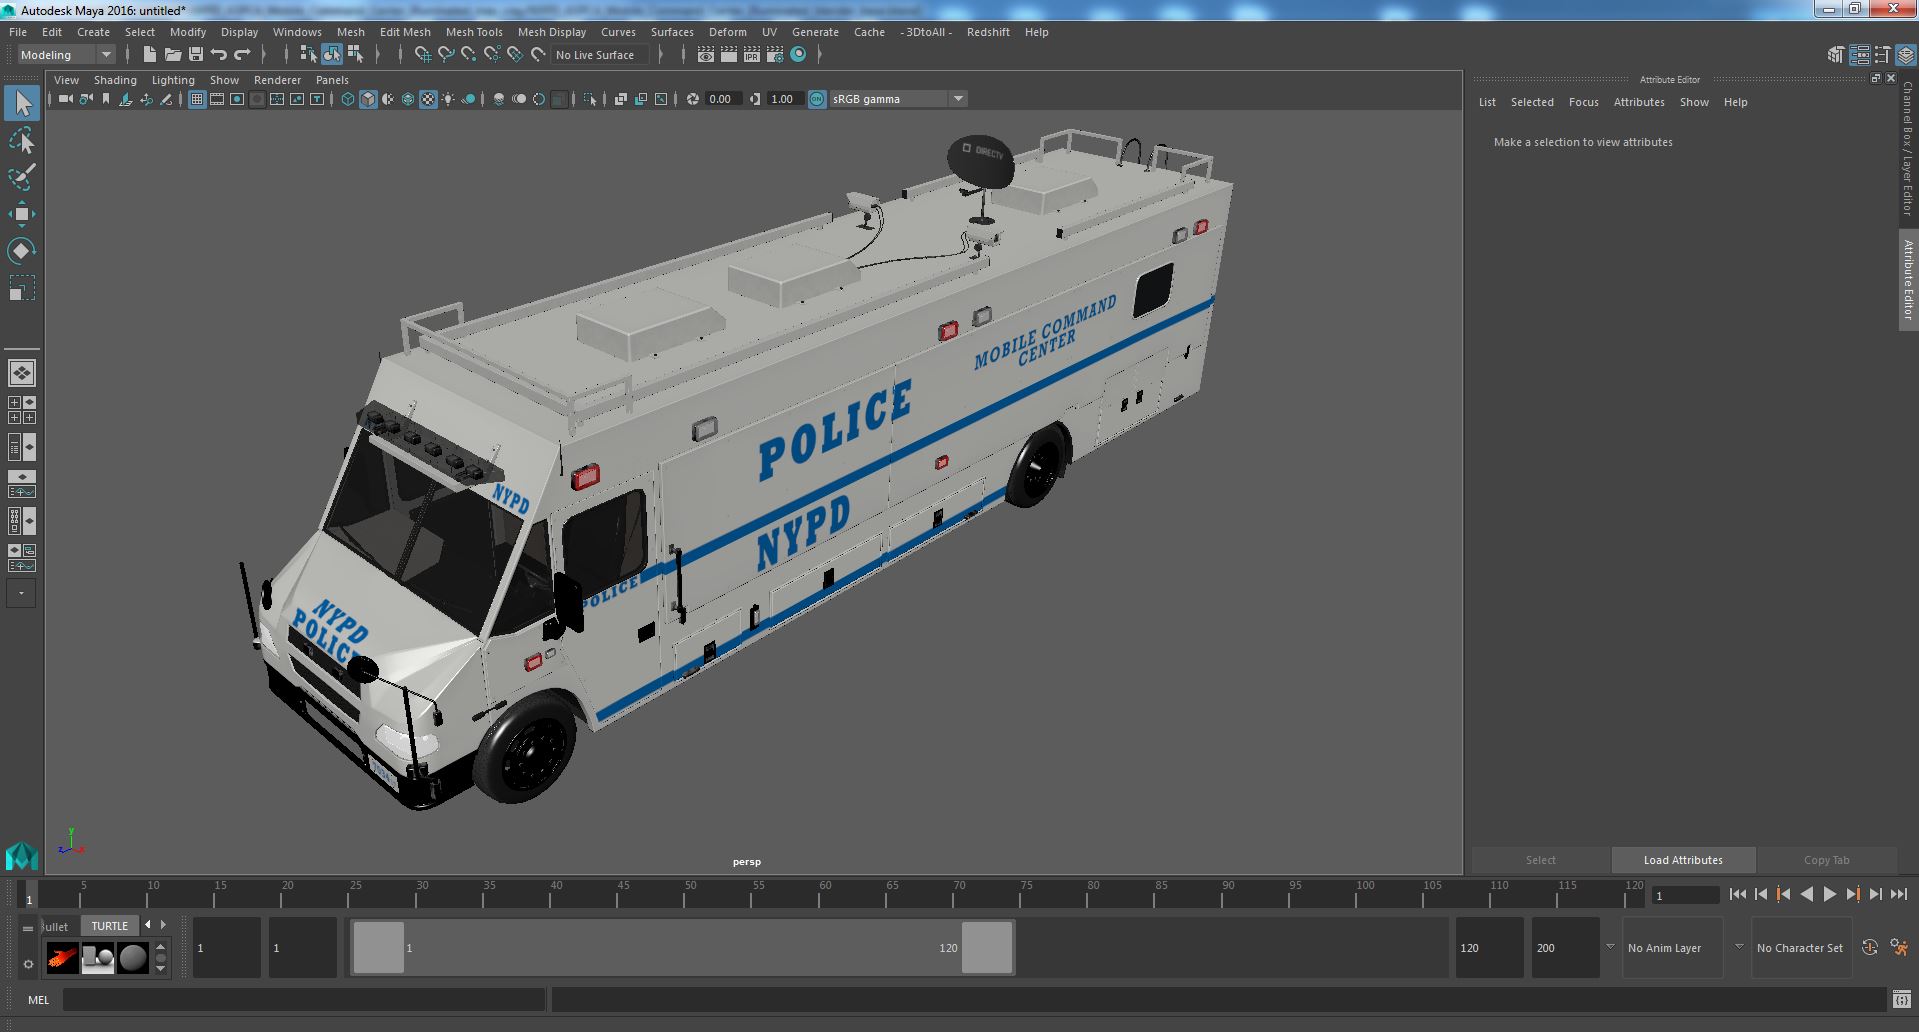Activate the Lasso select tool
The width and height of the screenshot is (1919, 1032).
pyautogui.click(x=22, y=141)
